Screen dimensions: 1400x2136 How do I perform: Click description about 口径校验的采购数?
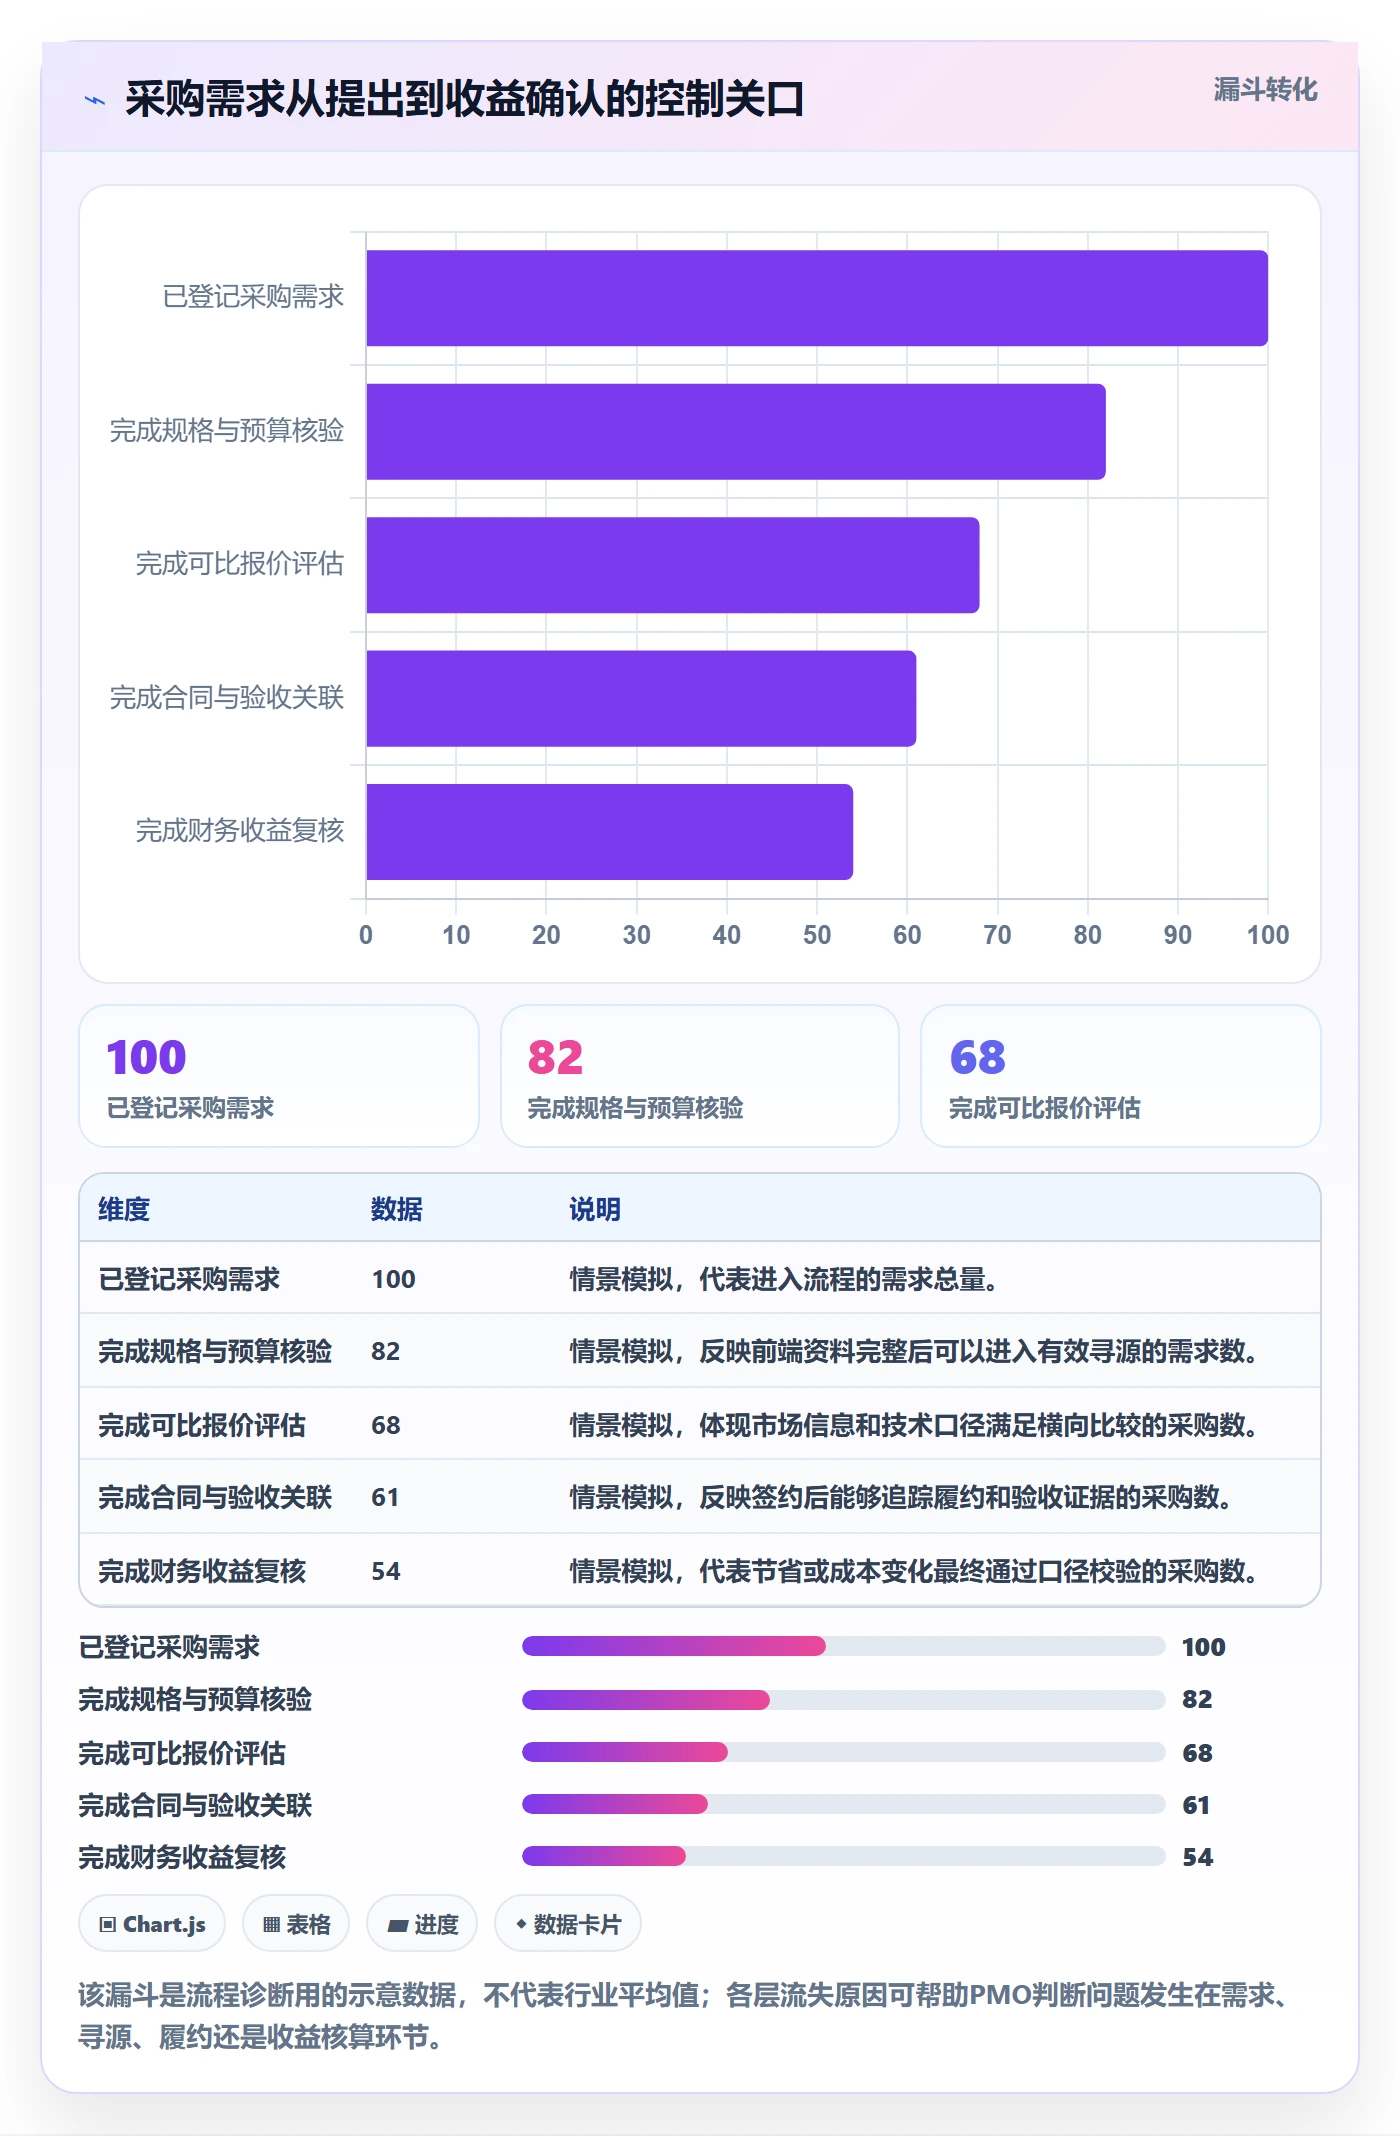[914, 1571]
